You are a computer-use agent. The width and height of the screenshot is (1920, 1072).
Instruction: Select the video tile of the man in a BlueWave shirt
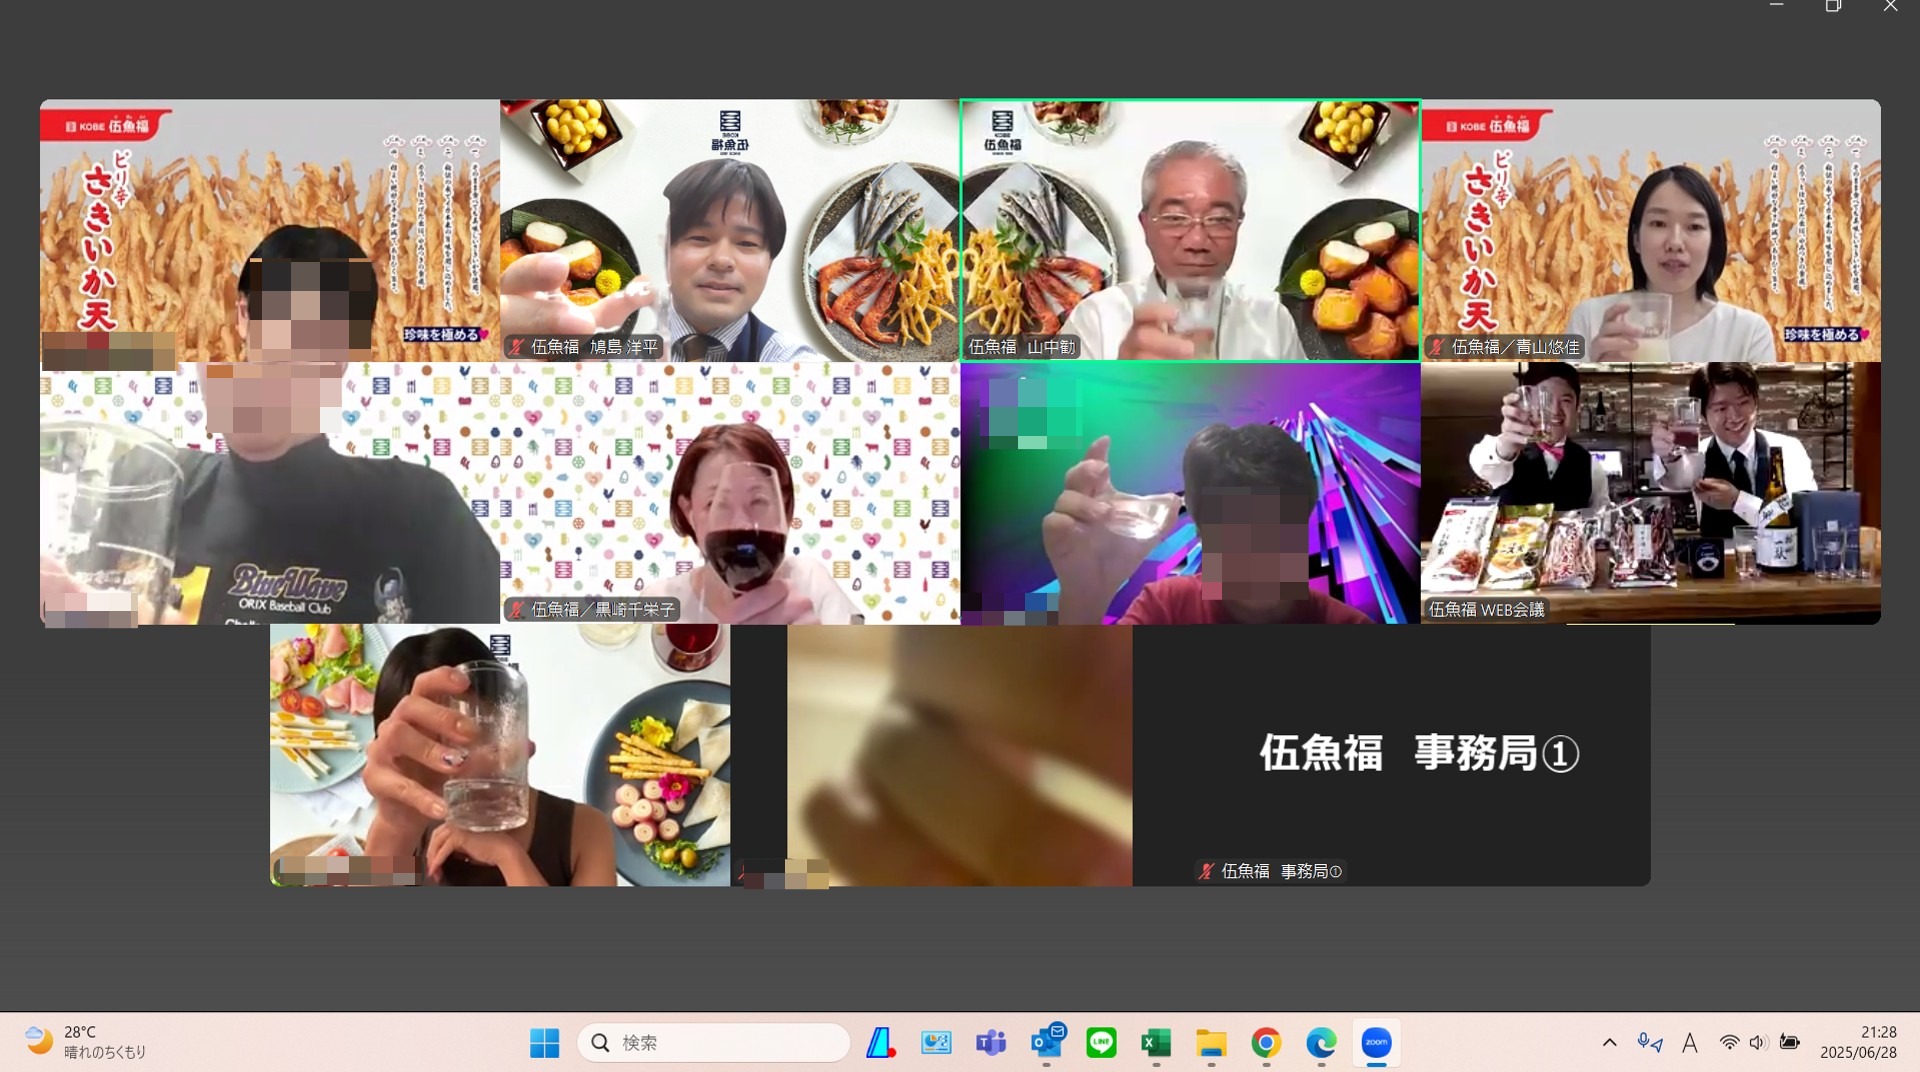tap(270, 493)
